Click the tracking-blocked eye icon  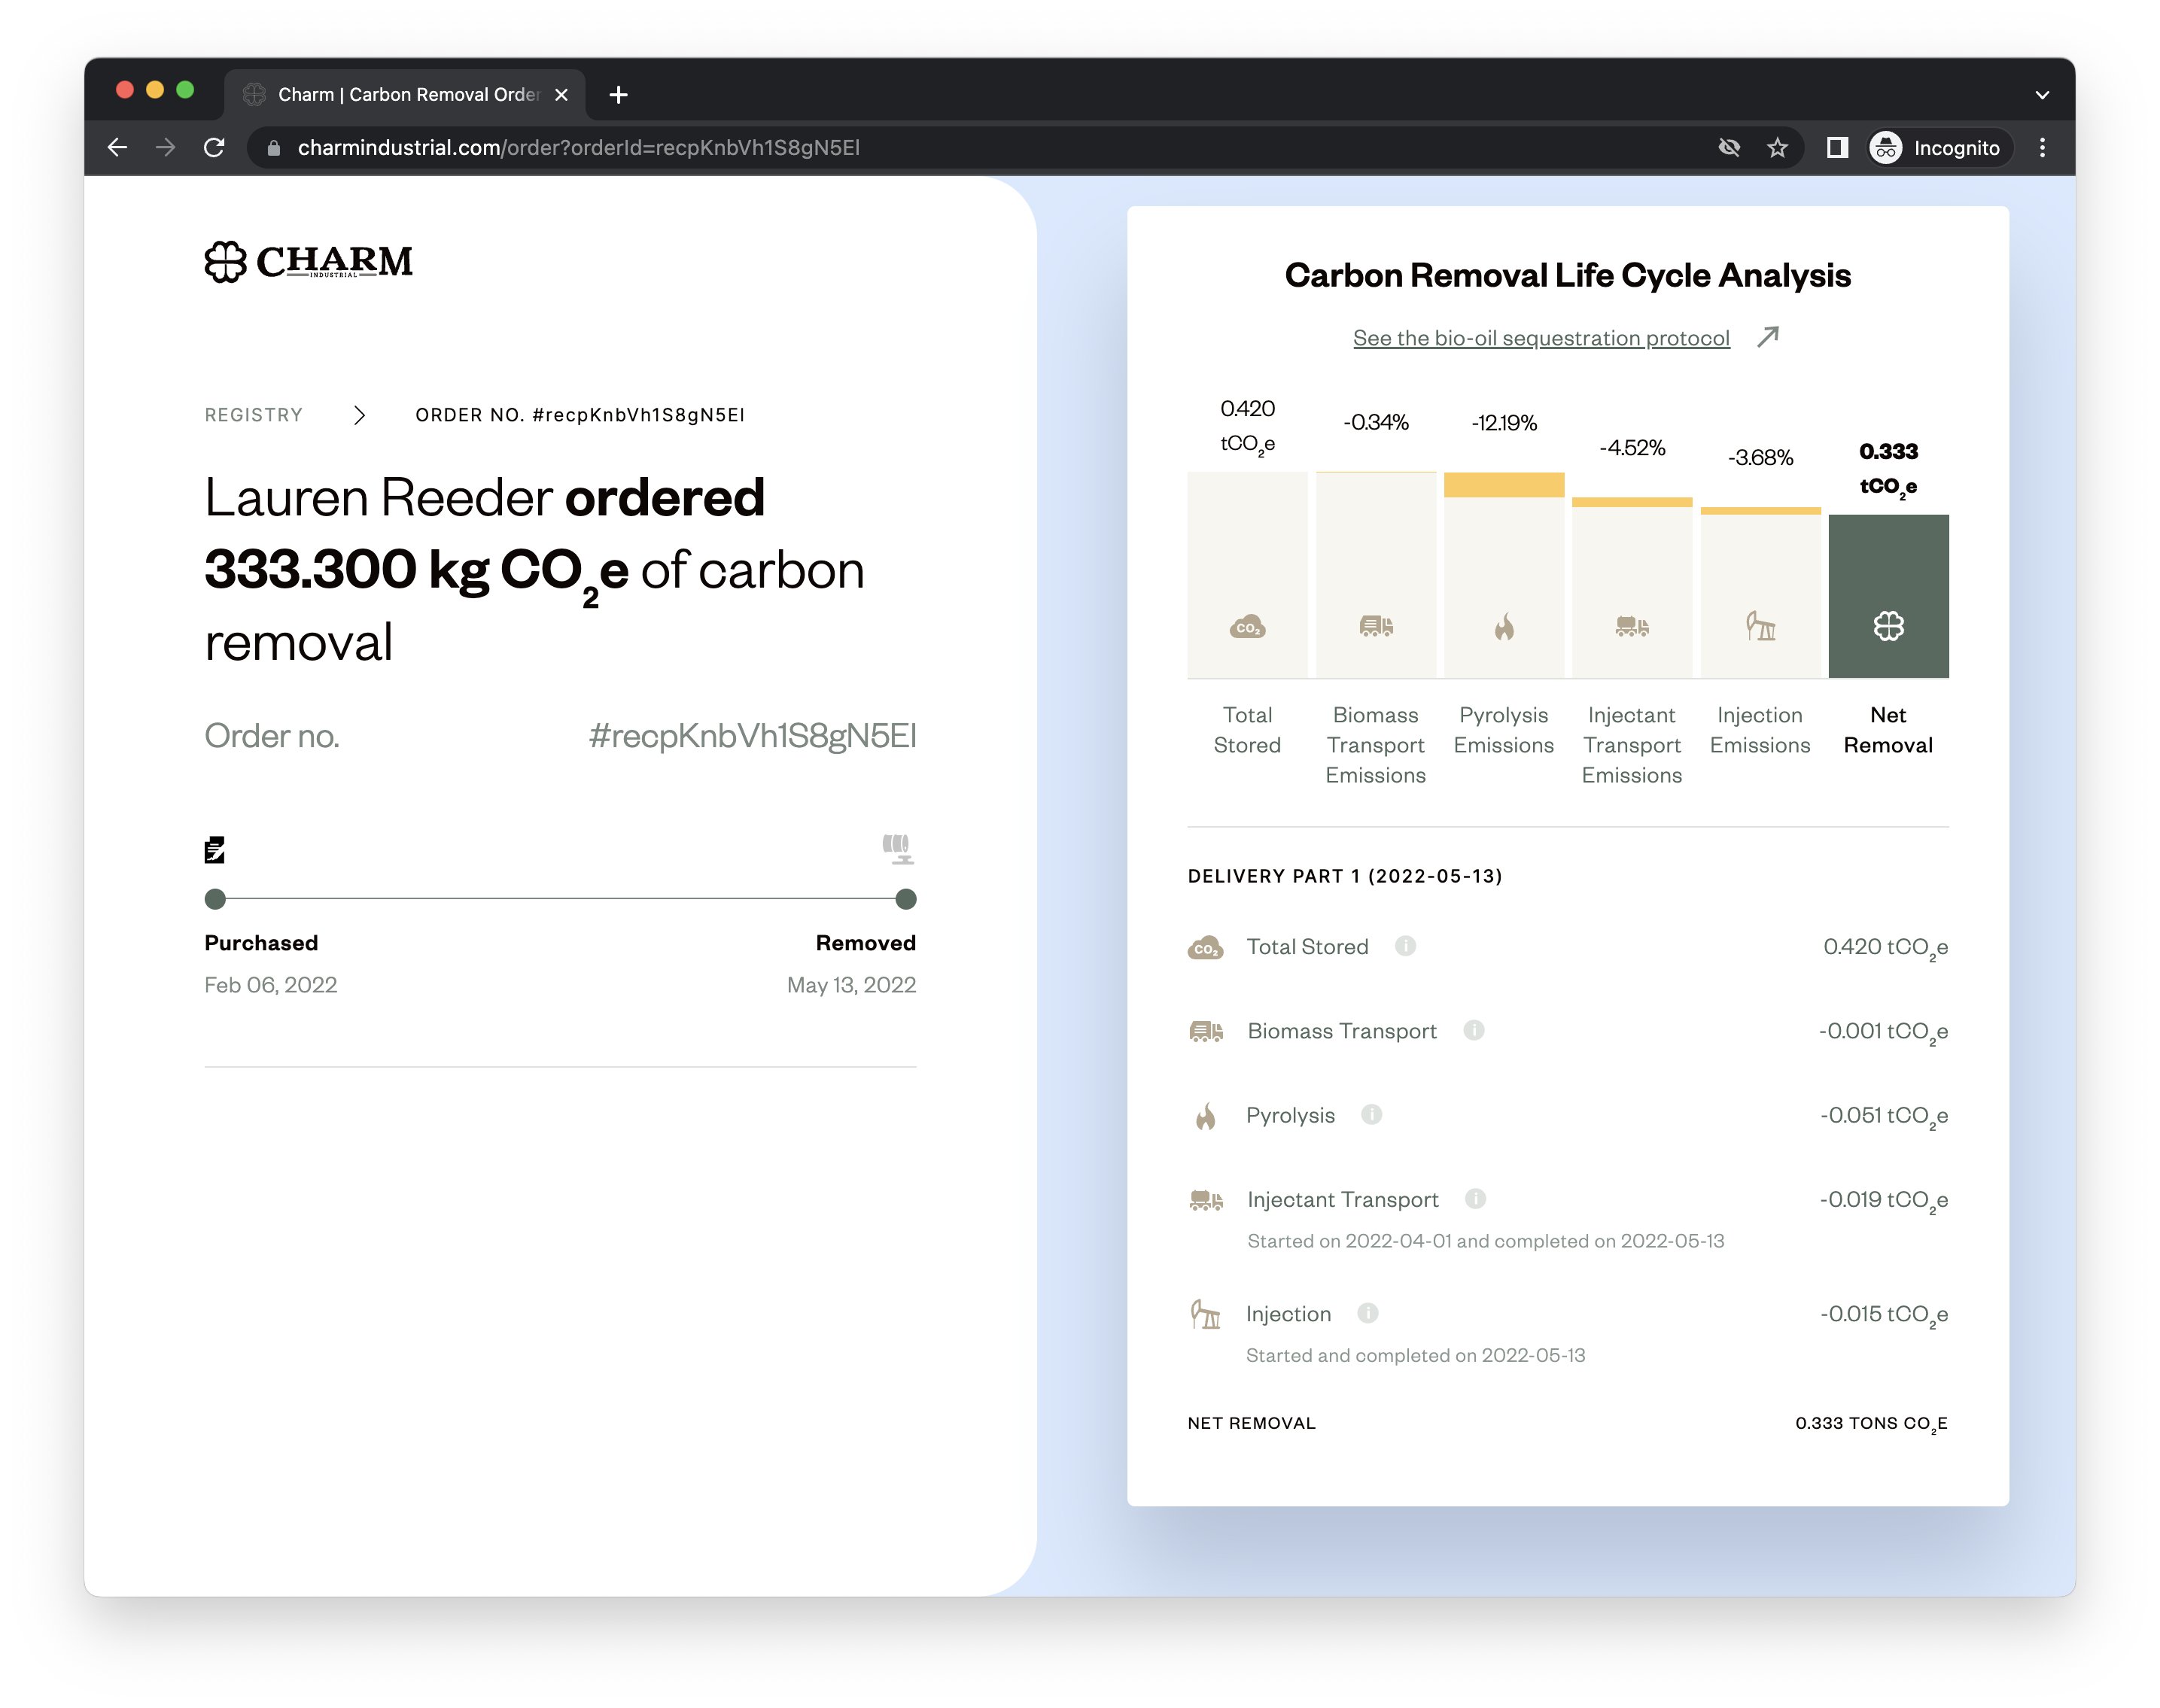[x=1729, y=147]
